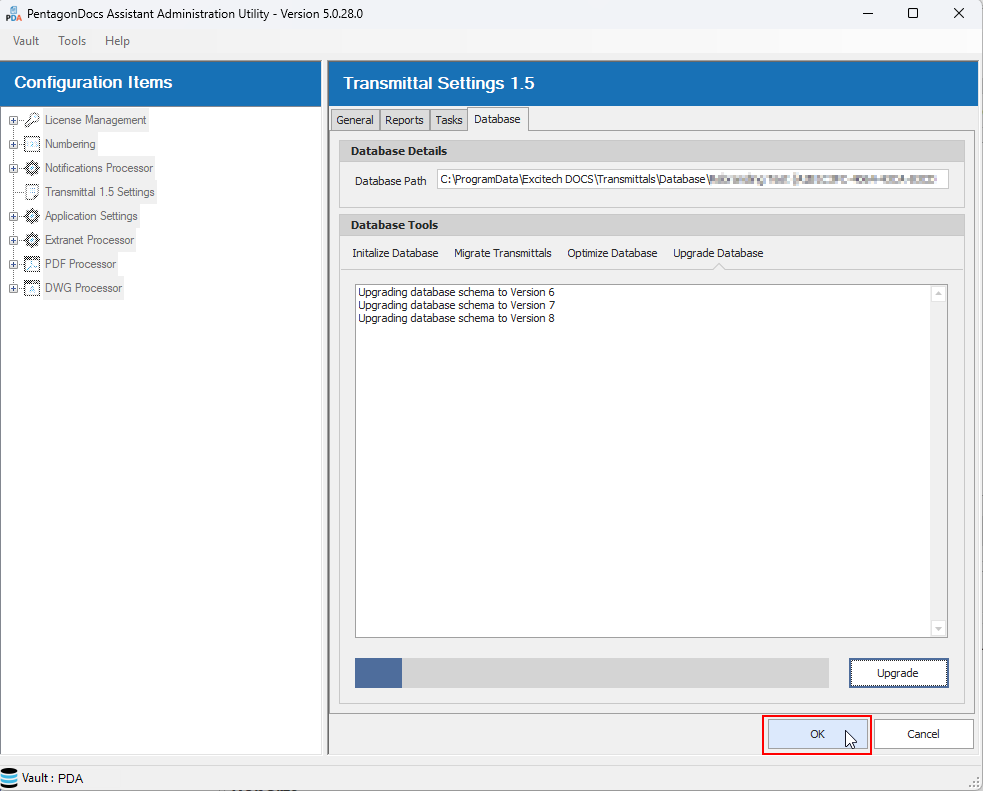The image size is (983, 791).
Task: Click the Notifications Processor gear icon
Action: coord(32,168)
